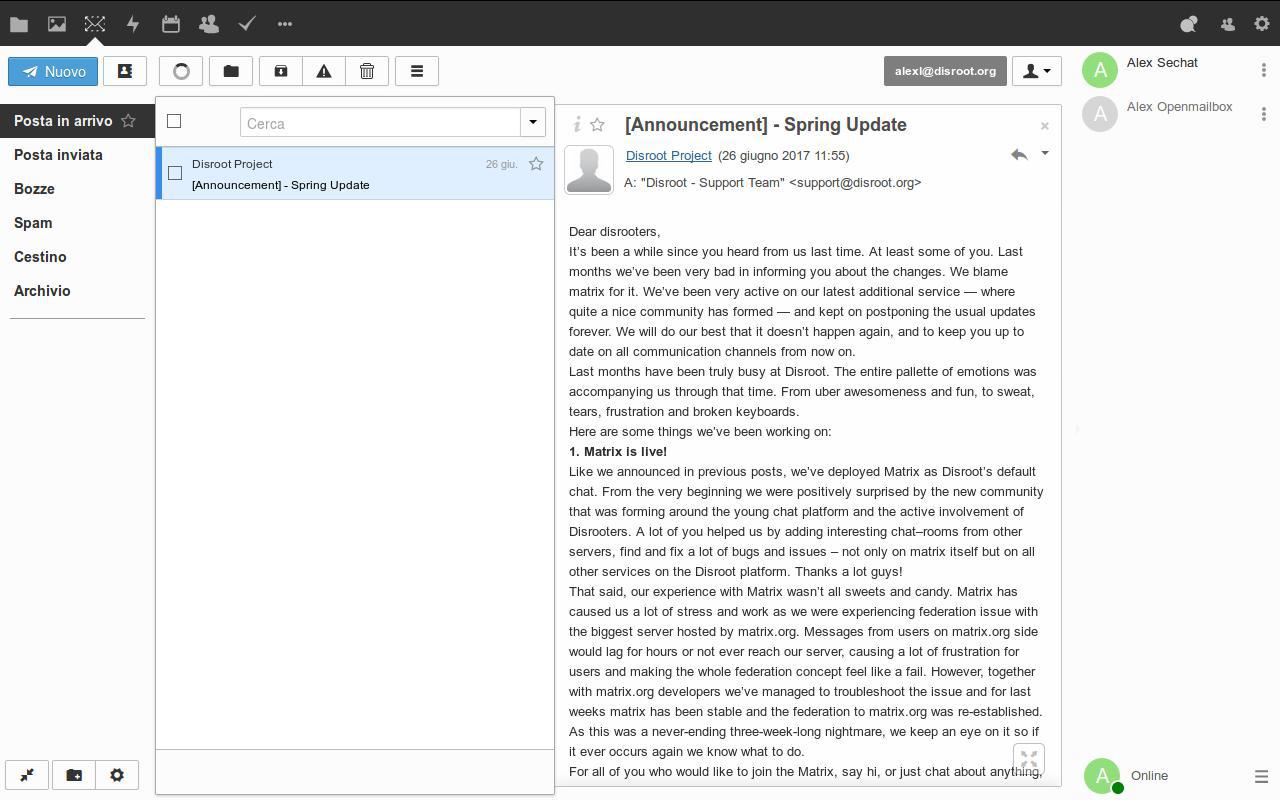The height and width of the screenshot is (800, 1280).
Task: Open the Mail app in the top bar
Action: click(95, 23)
